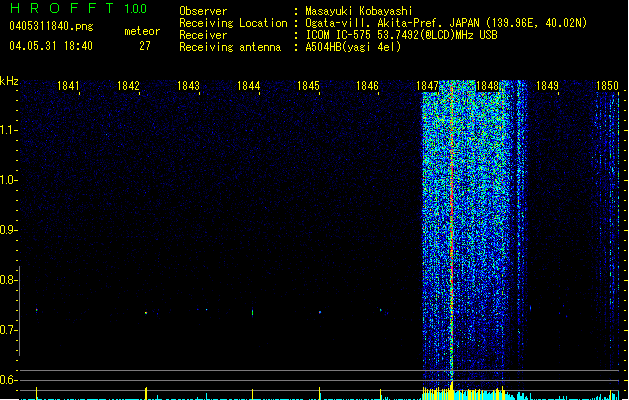The width and height of the screenshot is (629, 400).
Task: Select the meteor count value 27
Action: pyautogui.click(x=145, y=46)
